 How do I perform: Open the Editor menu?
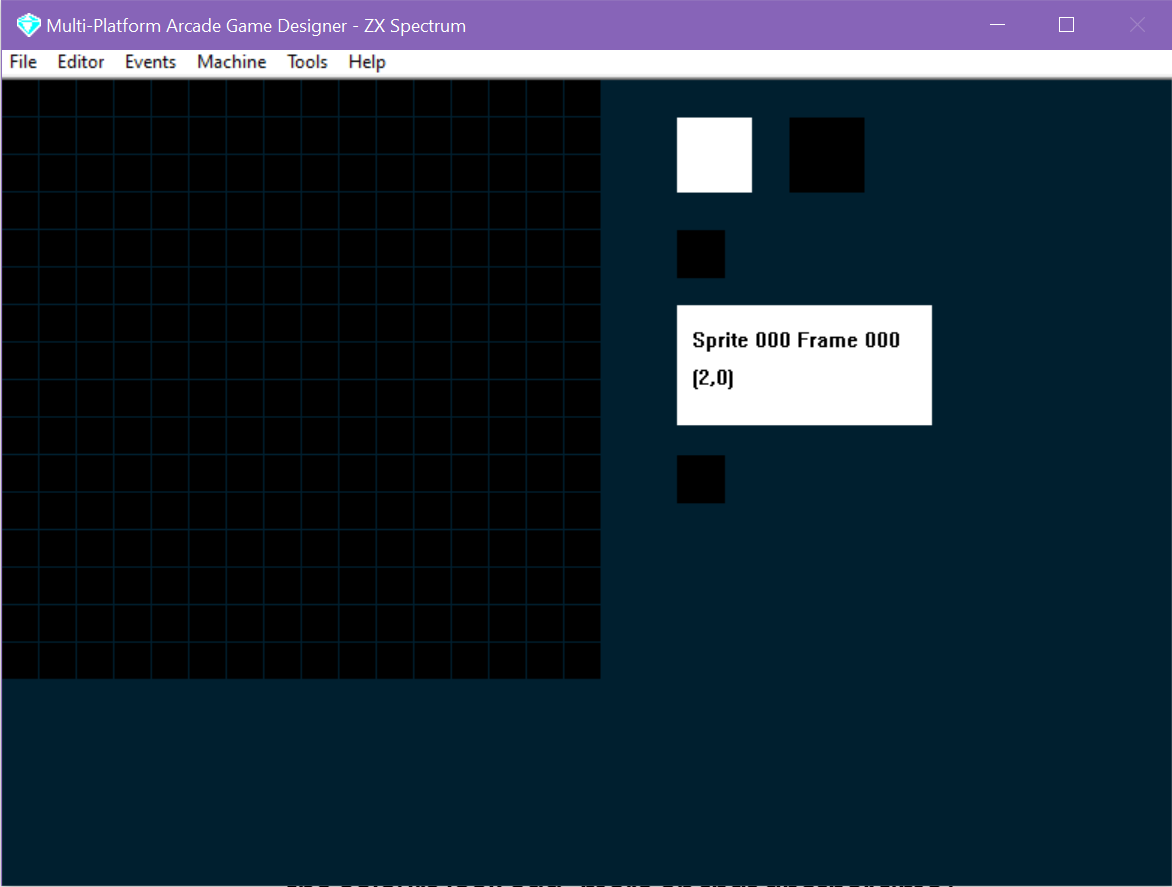81,62
